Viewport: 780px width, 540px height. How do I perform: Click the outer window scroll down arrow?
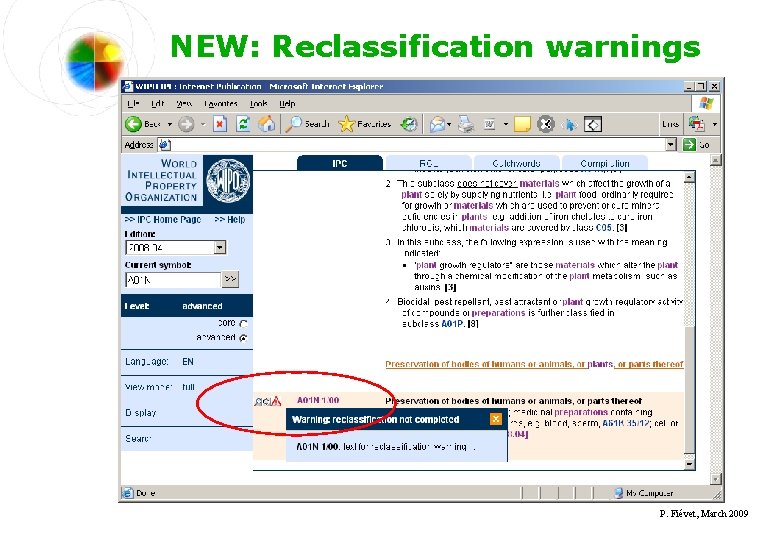[715, 479]
